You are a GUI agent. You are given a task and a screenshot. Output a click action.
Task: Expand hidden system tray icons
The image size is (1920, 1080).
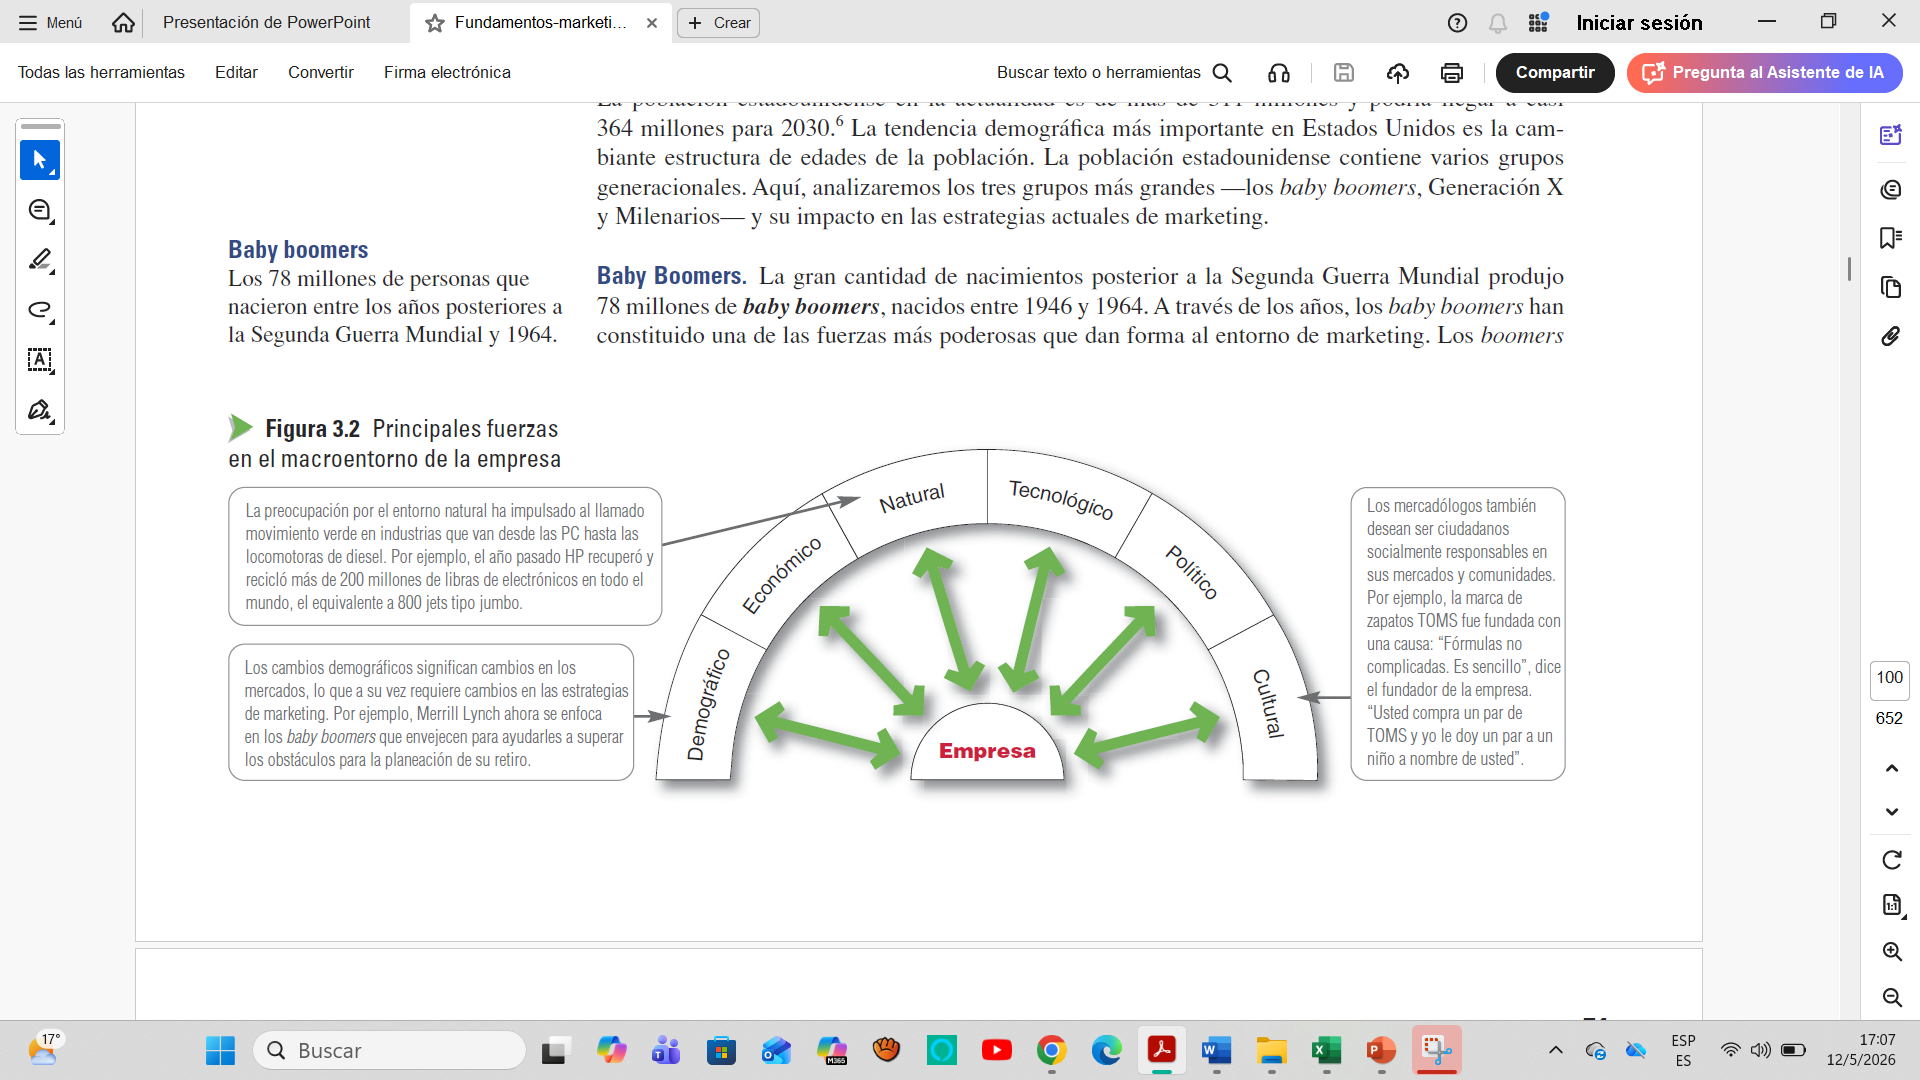(x=1555, y=1050)
